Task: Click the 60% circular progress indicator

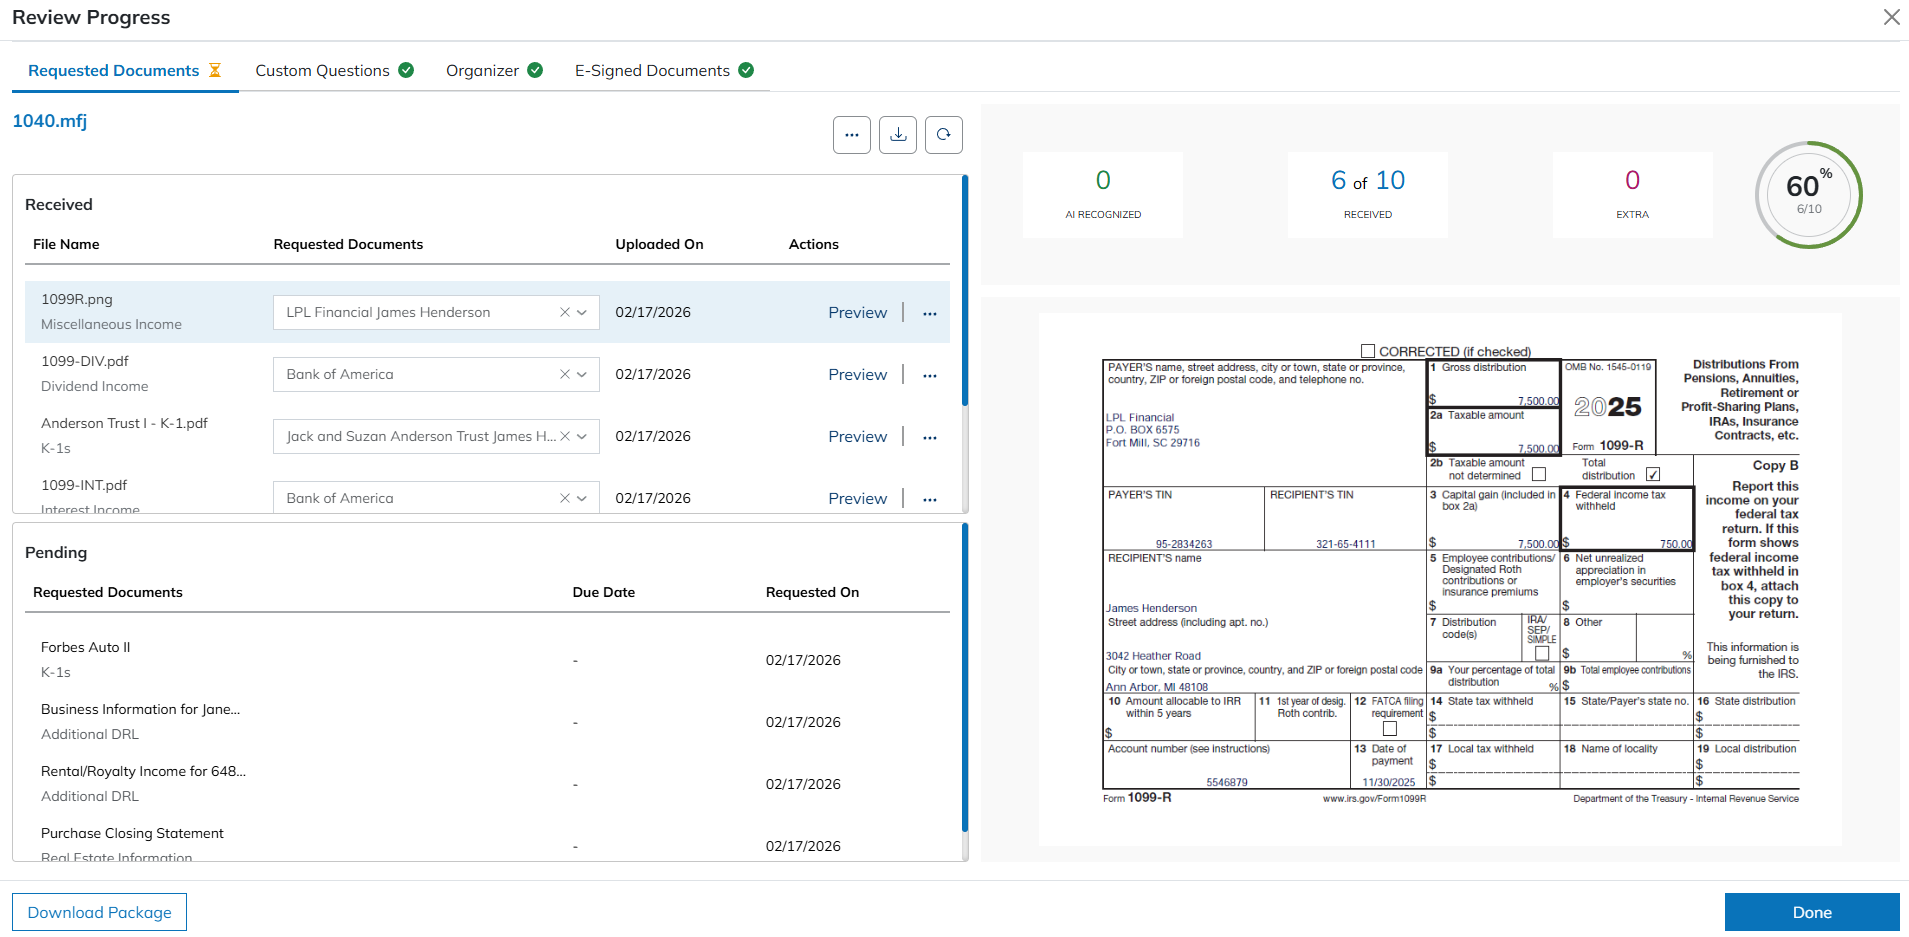Action: 1808,194
